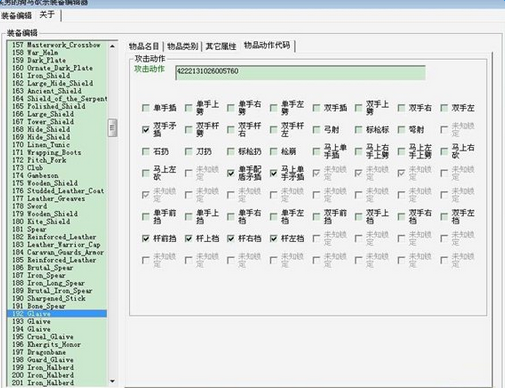505x388 pixels.
Task: Click the 攻击动作 code input field
Action: click(300, 73)
